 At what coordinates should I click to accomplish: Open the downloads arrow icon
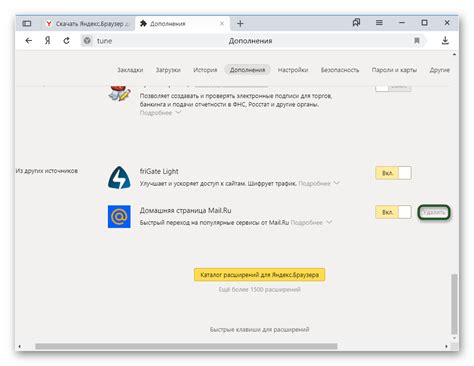(445, 41)
